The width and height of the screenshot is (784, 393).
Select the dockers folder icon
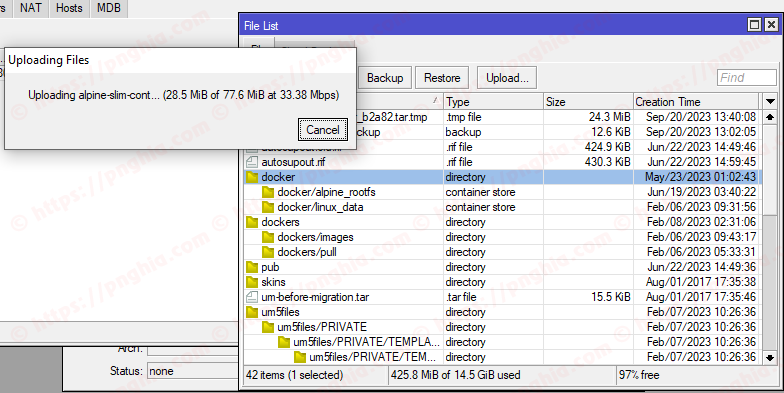pos(252,222)
